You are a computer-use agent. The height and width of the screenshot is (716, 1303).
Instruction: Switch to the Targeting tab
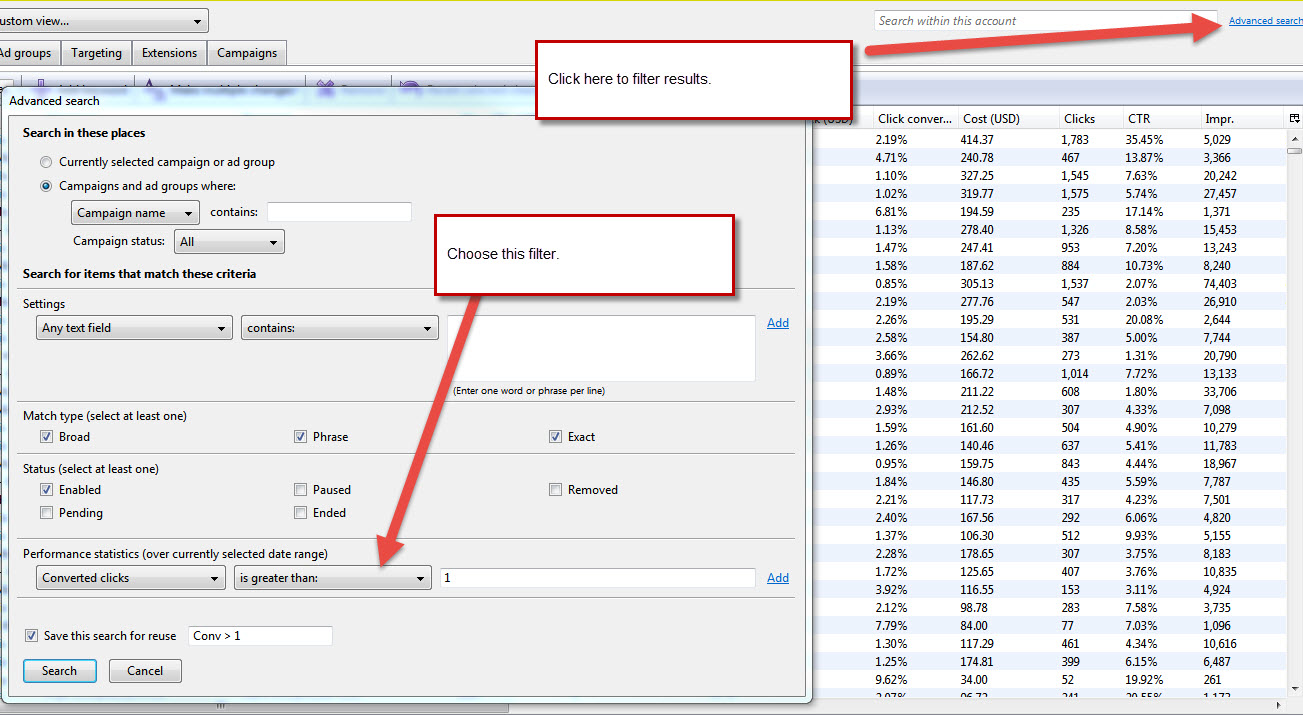point(96,53)
